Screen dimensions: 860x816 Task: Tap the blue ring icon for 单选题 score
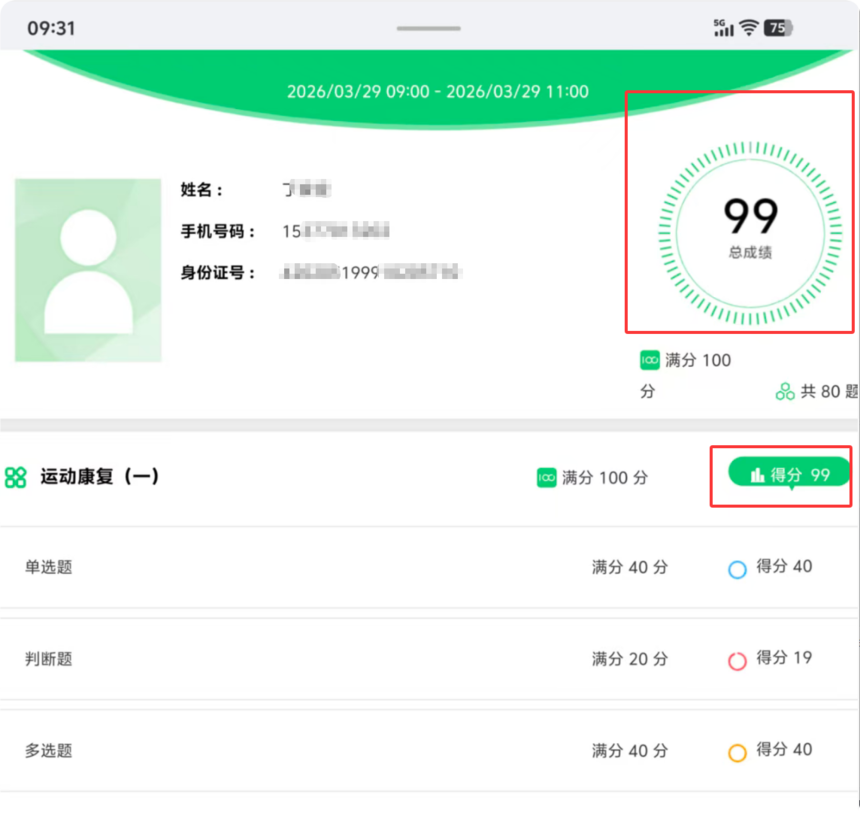(x=737, y=570)
